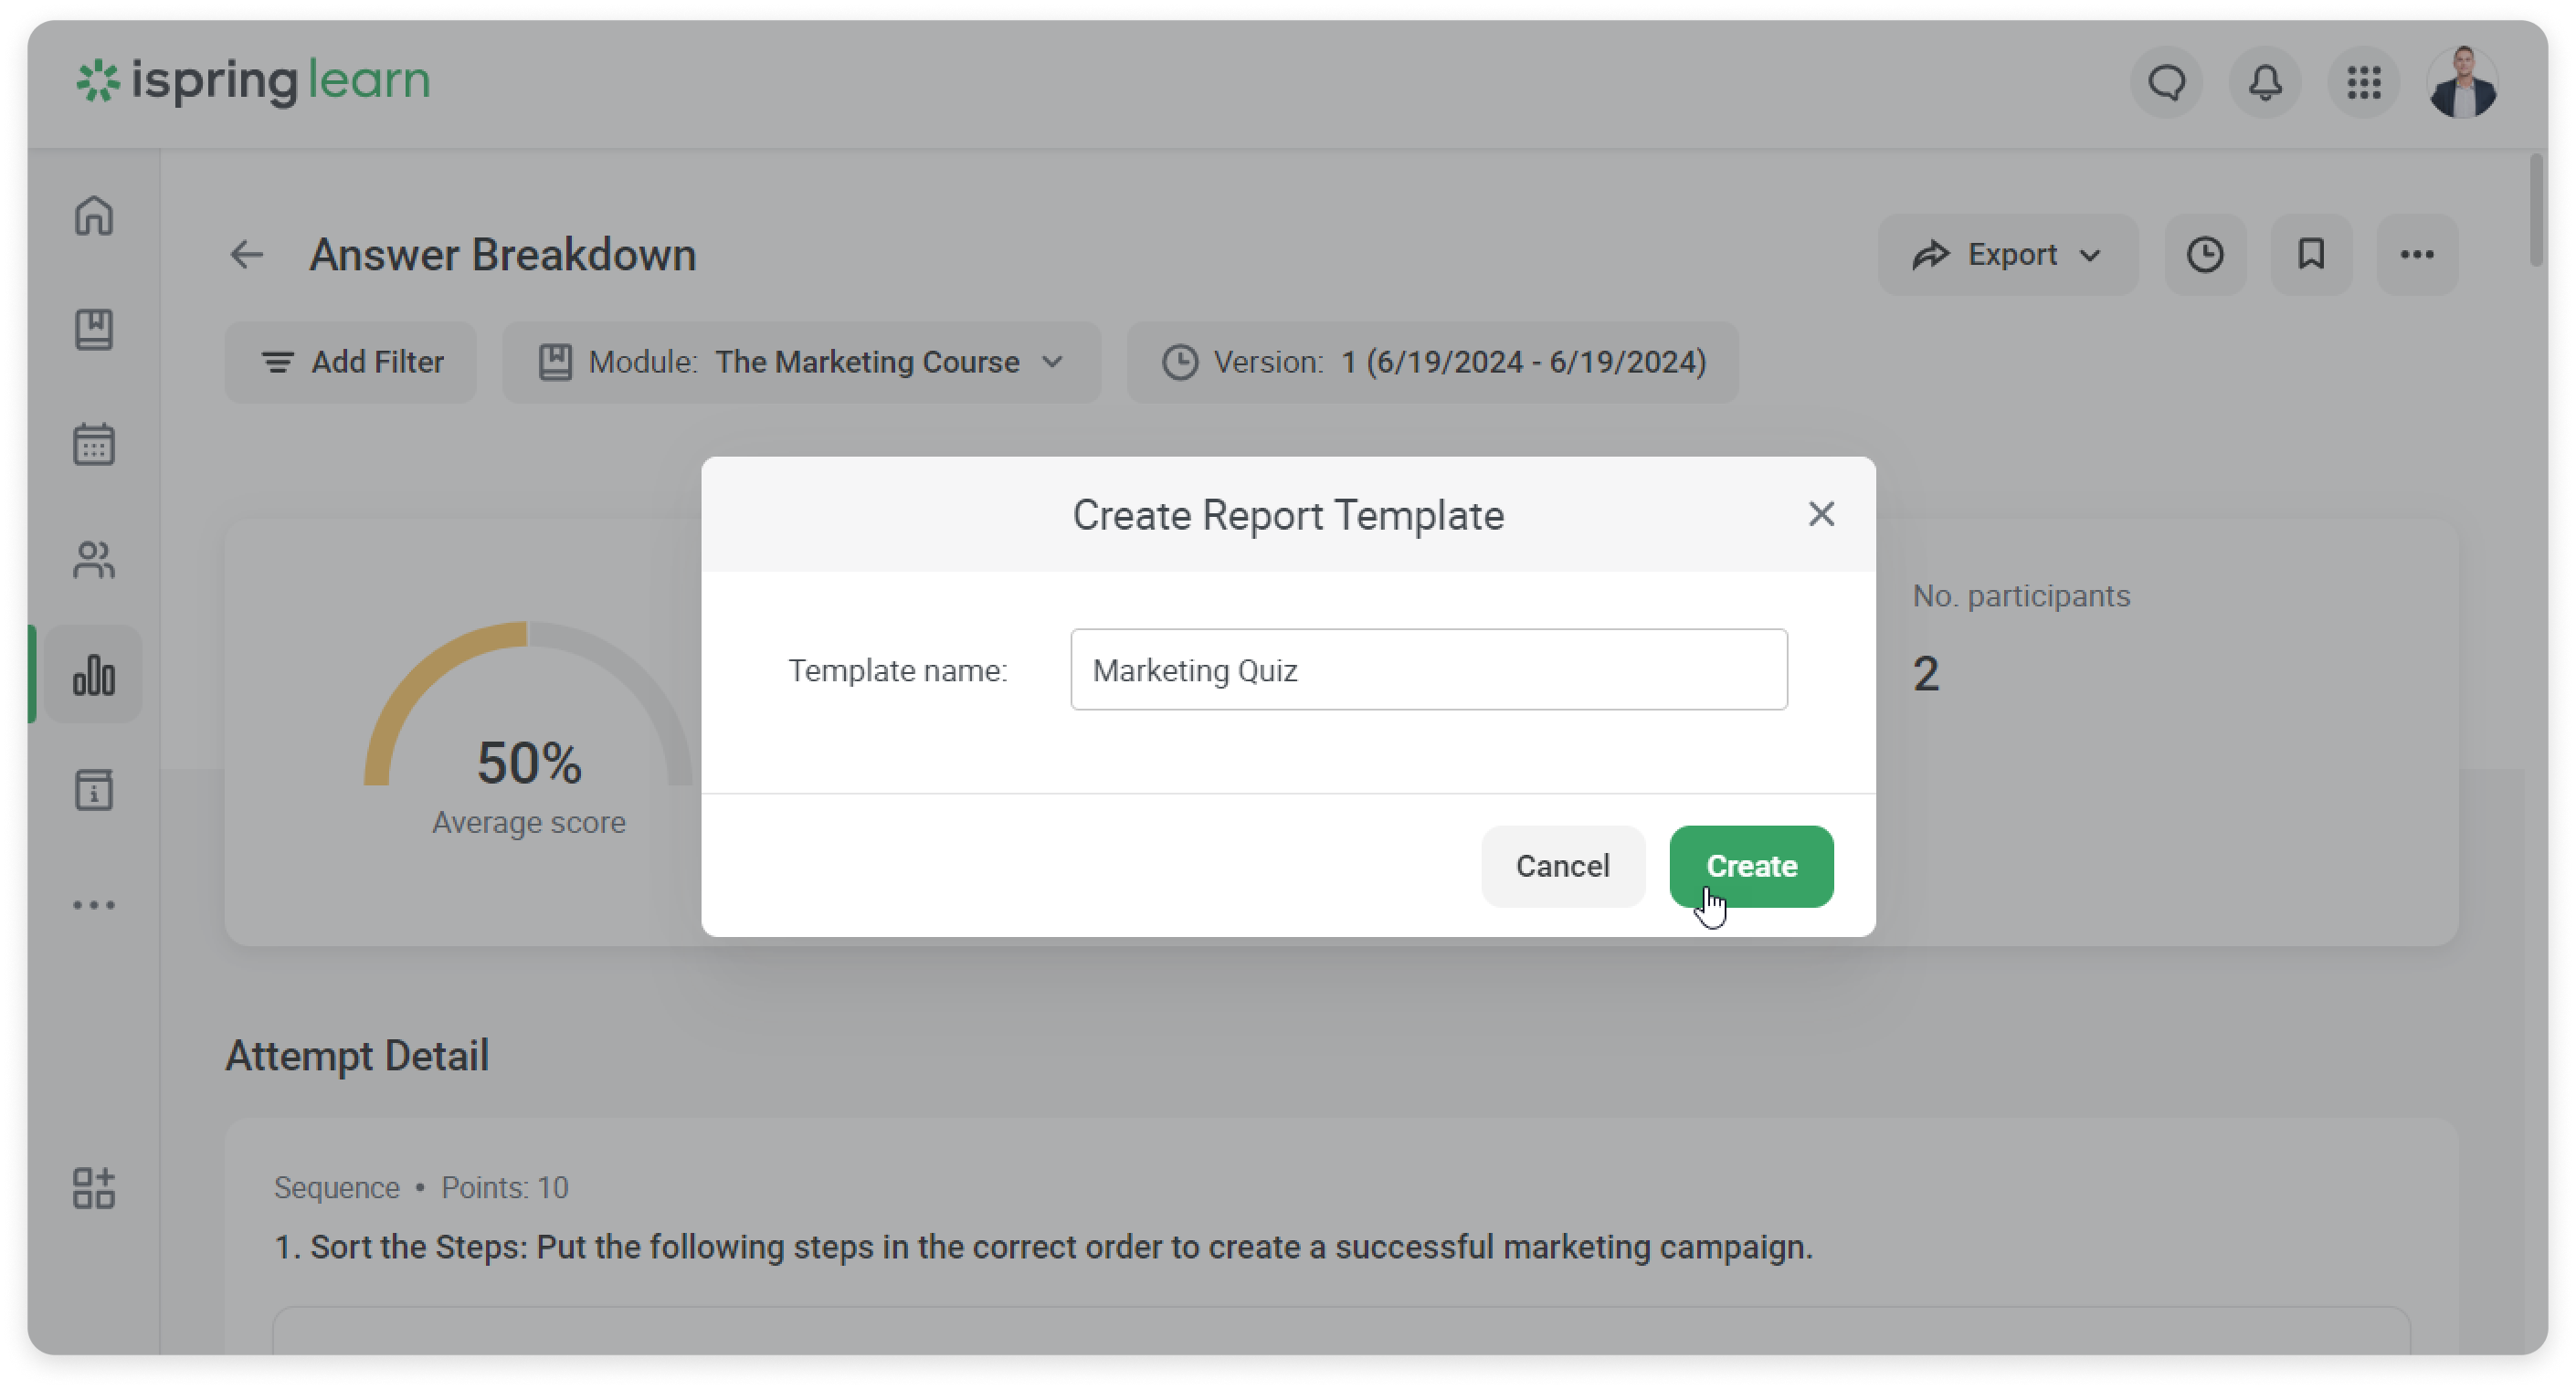Screen dimensions: 2576x1390
Task: Open the Home sidebar icon
Action: tap(94, 215)
